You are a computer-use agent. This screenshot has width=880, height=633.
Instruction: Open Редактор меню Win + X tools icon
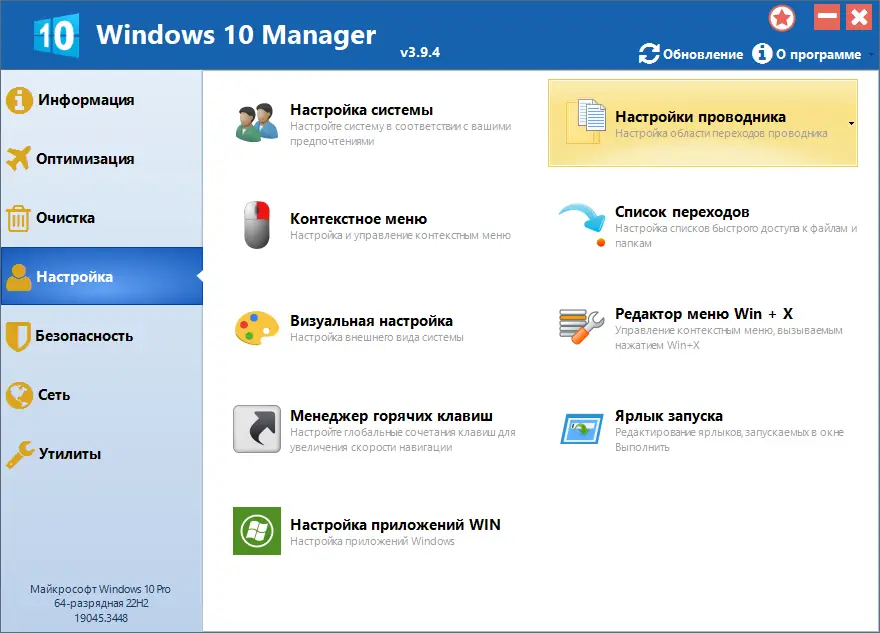point(579,323)
